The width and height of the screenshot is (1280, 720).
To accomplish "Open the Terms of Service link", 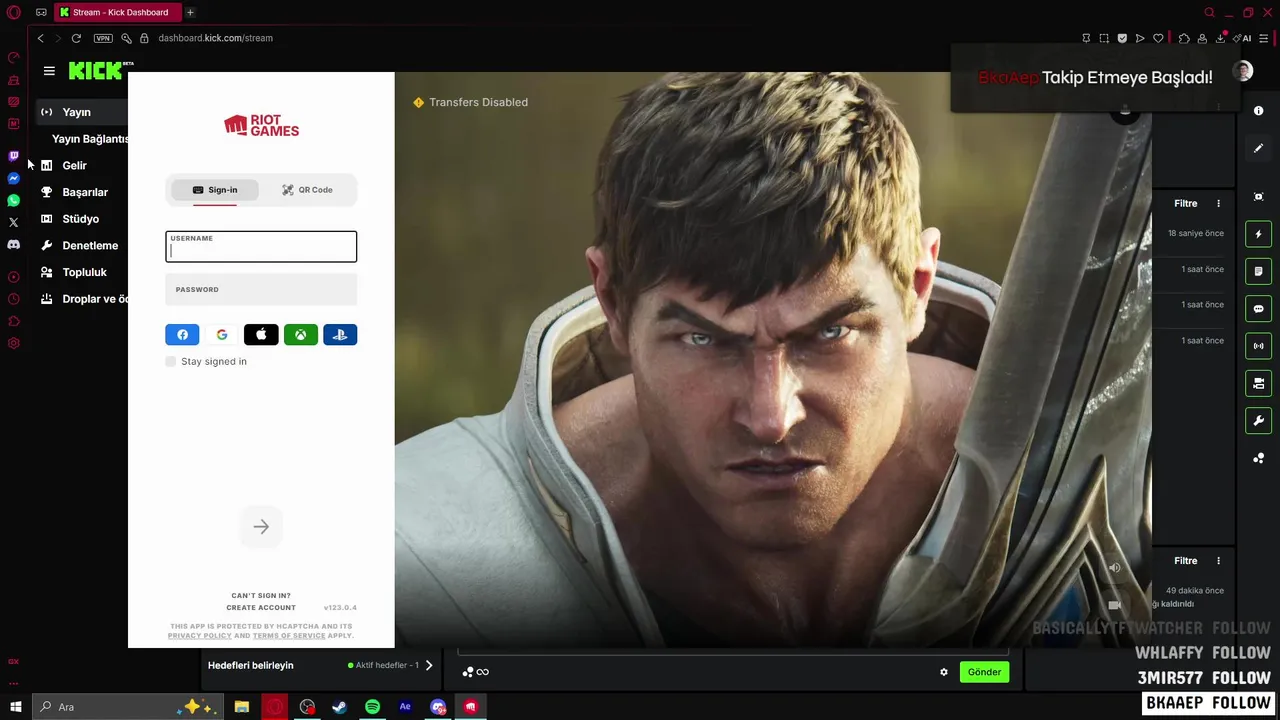I will 289,636.
